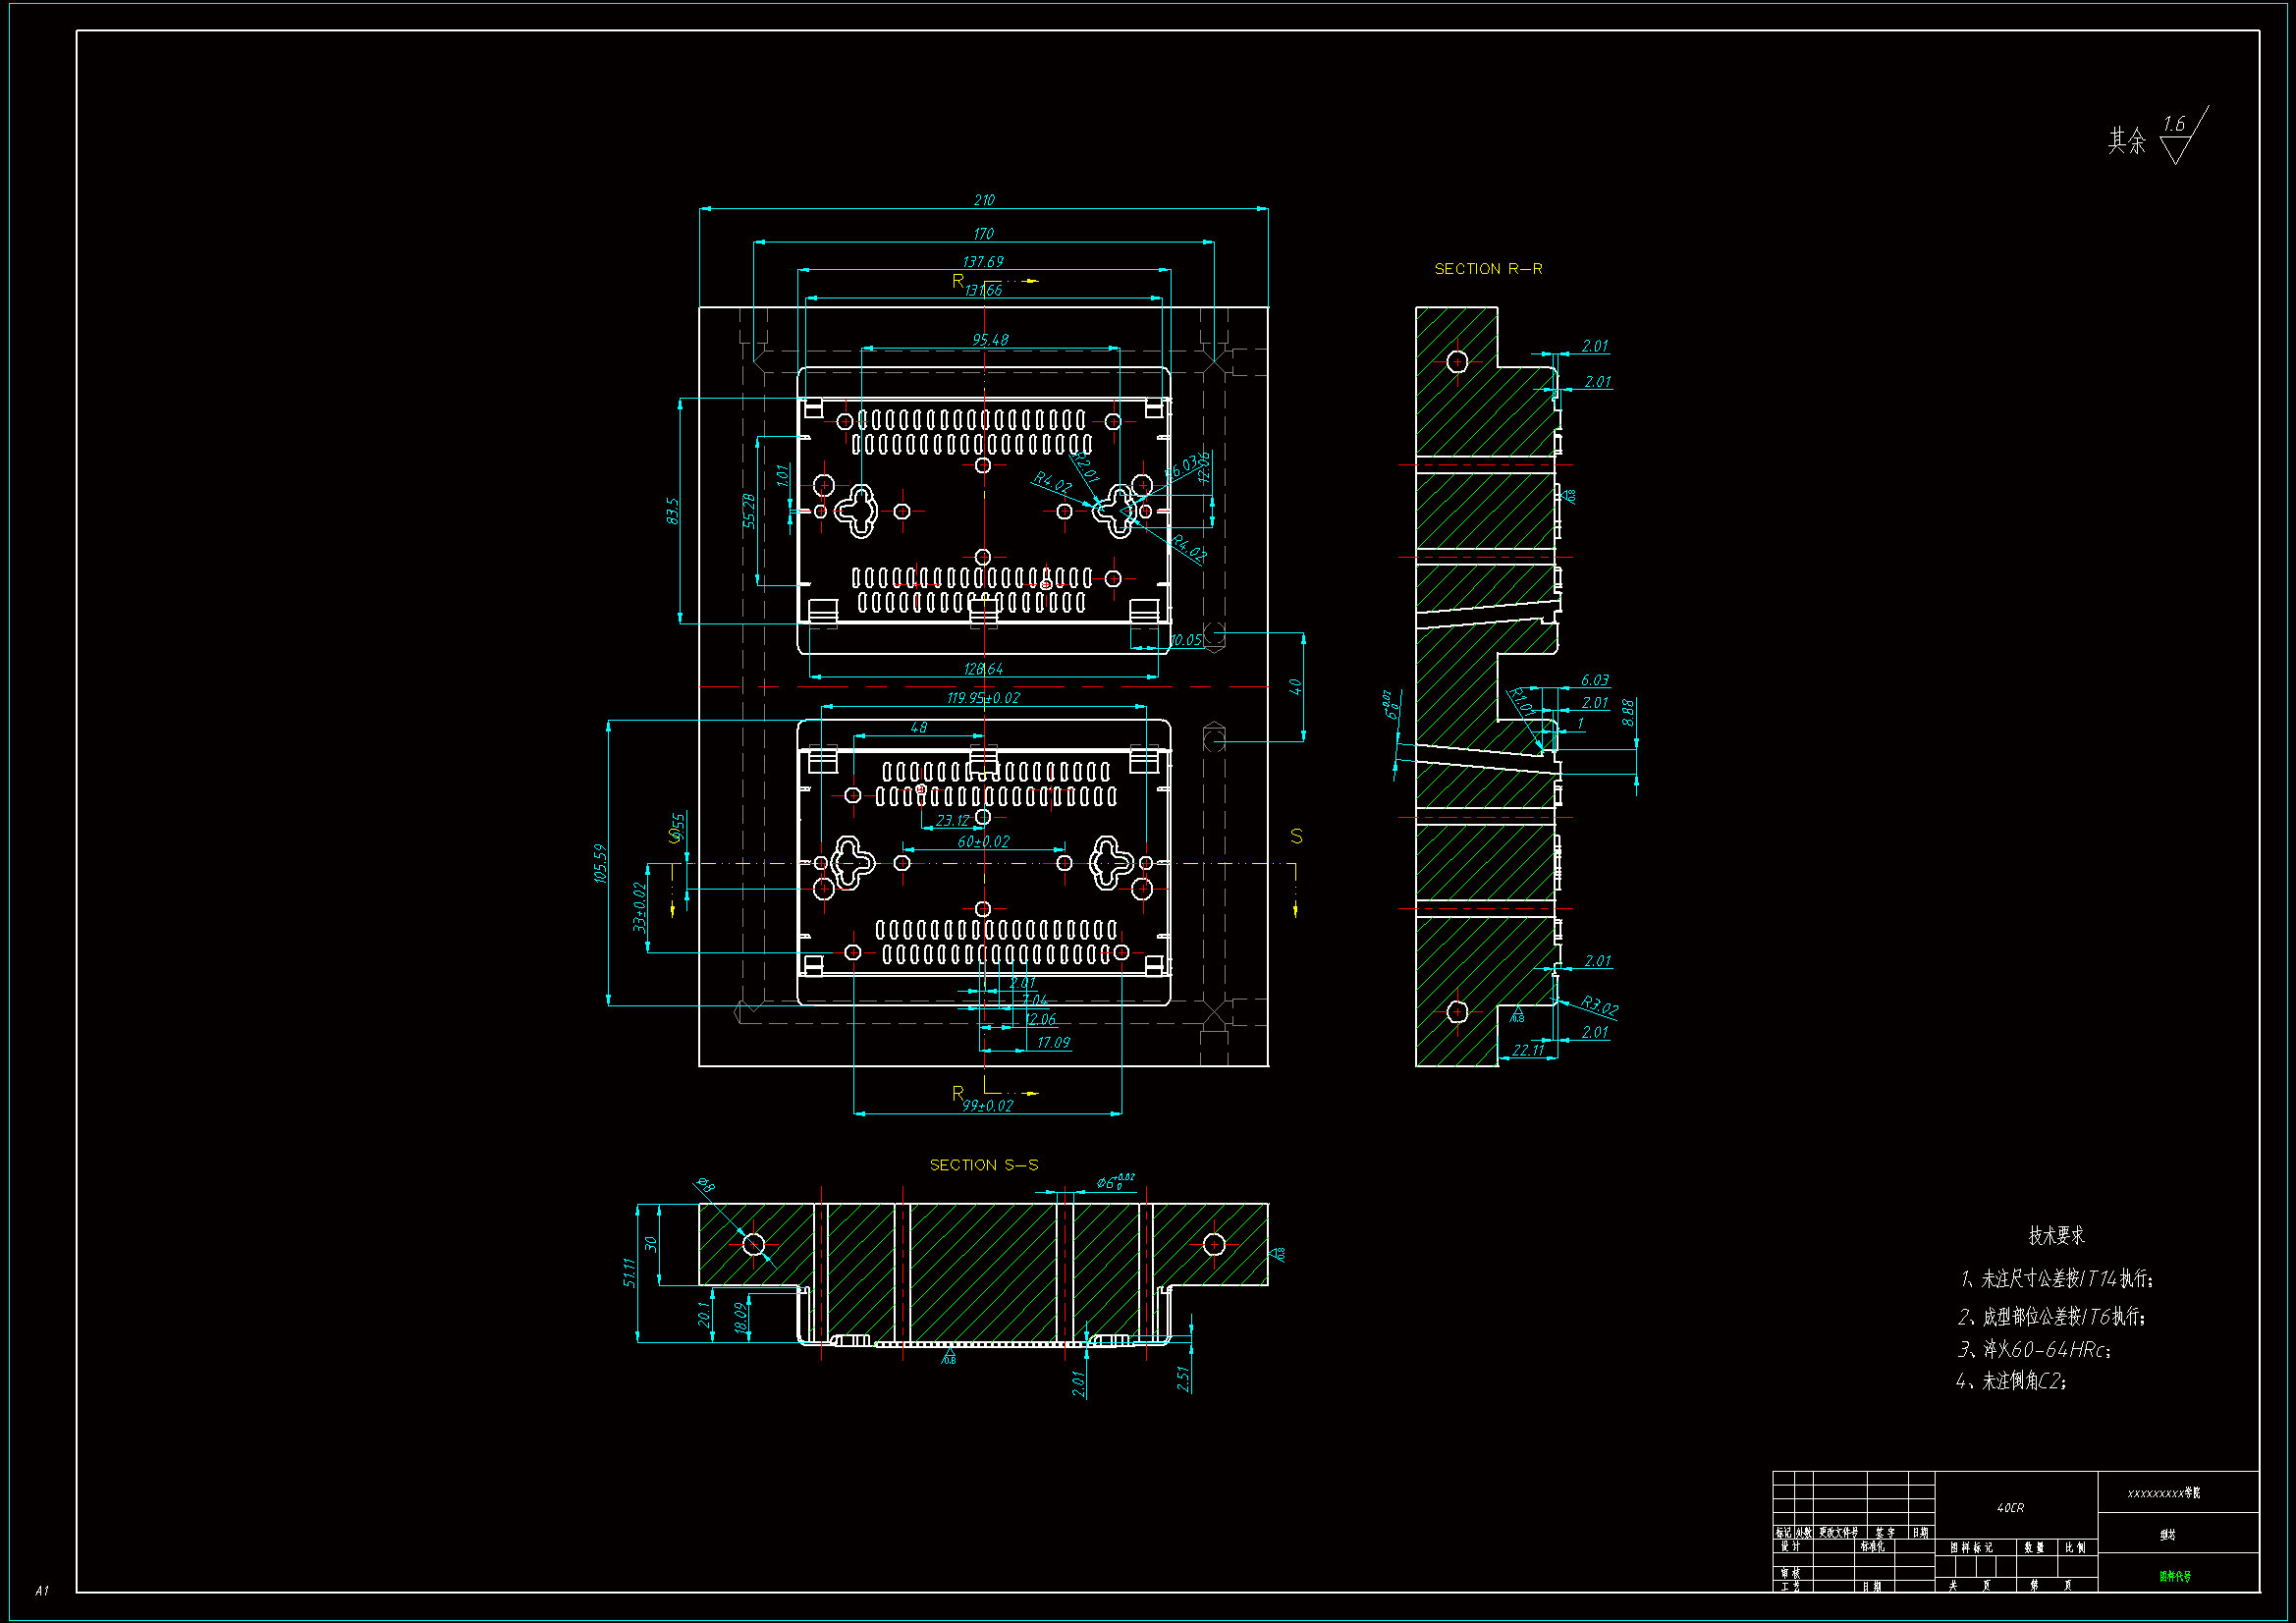This screenshot has width=2296, height=1623.
Task: Select the 51.11 dimension in section S-S
Action: coord(629,1272)
